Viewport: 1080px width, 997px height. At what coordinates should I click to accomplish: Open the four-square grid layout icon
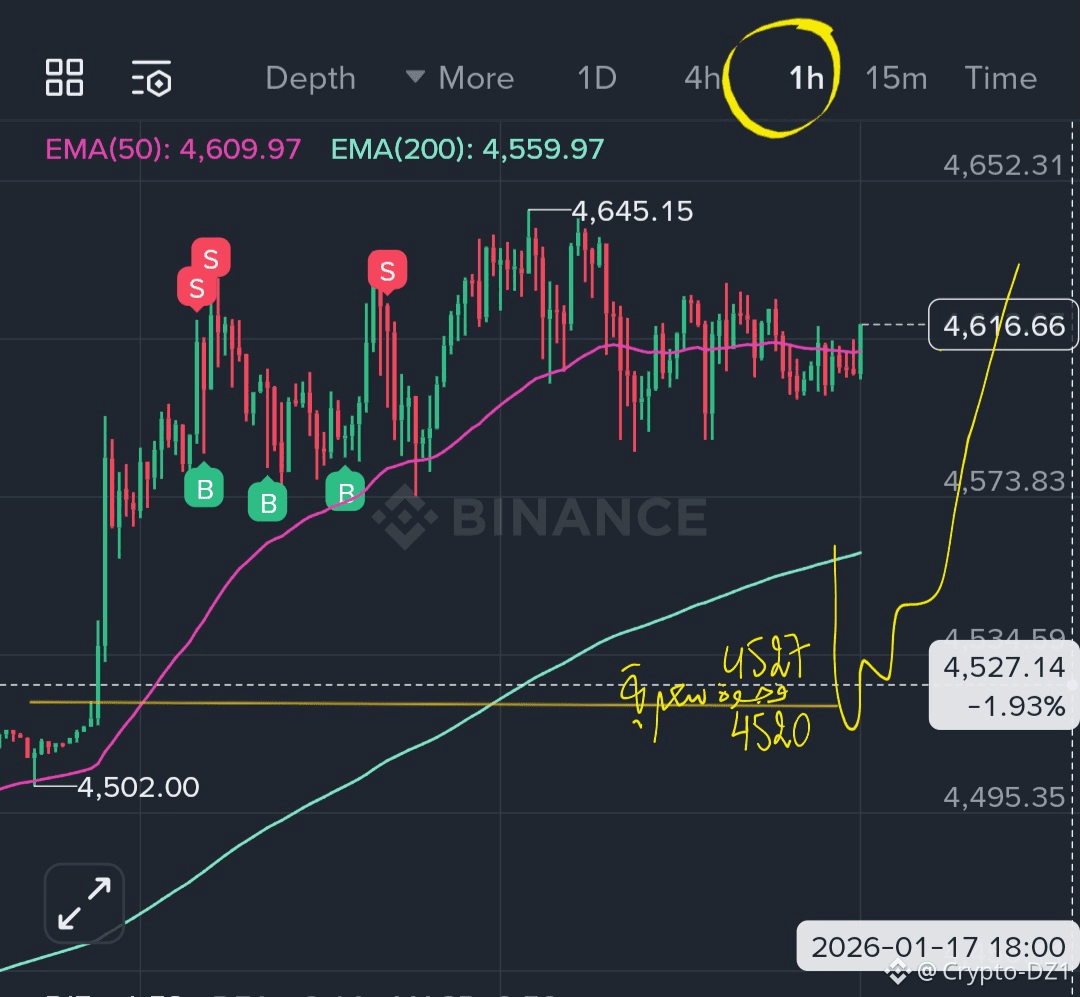tap(64, 77)
